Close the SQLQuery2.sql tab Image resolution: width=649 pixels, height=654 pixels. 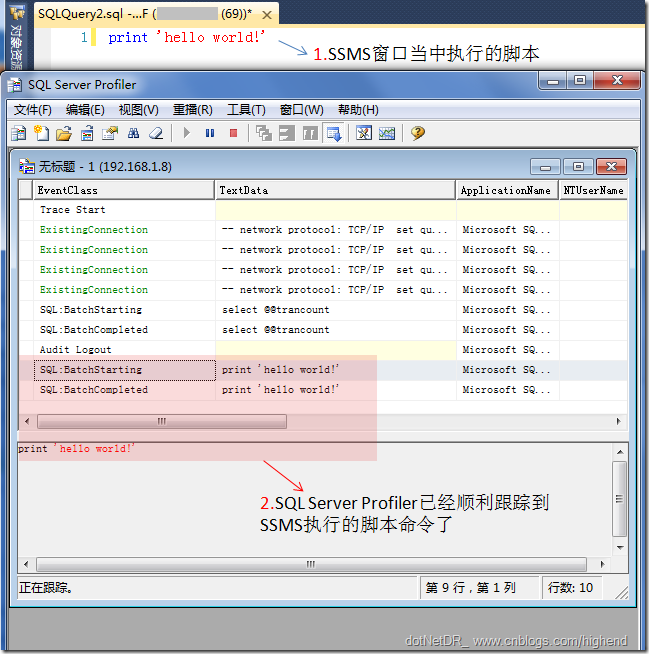click(x=267, y=15)
